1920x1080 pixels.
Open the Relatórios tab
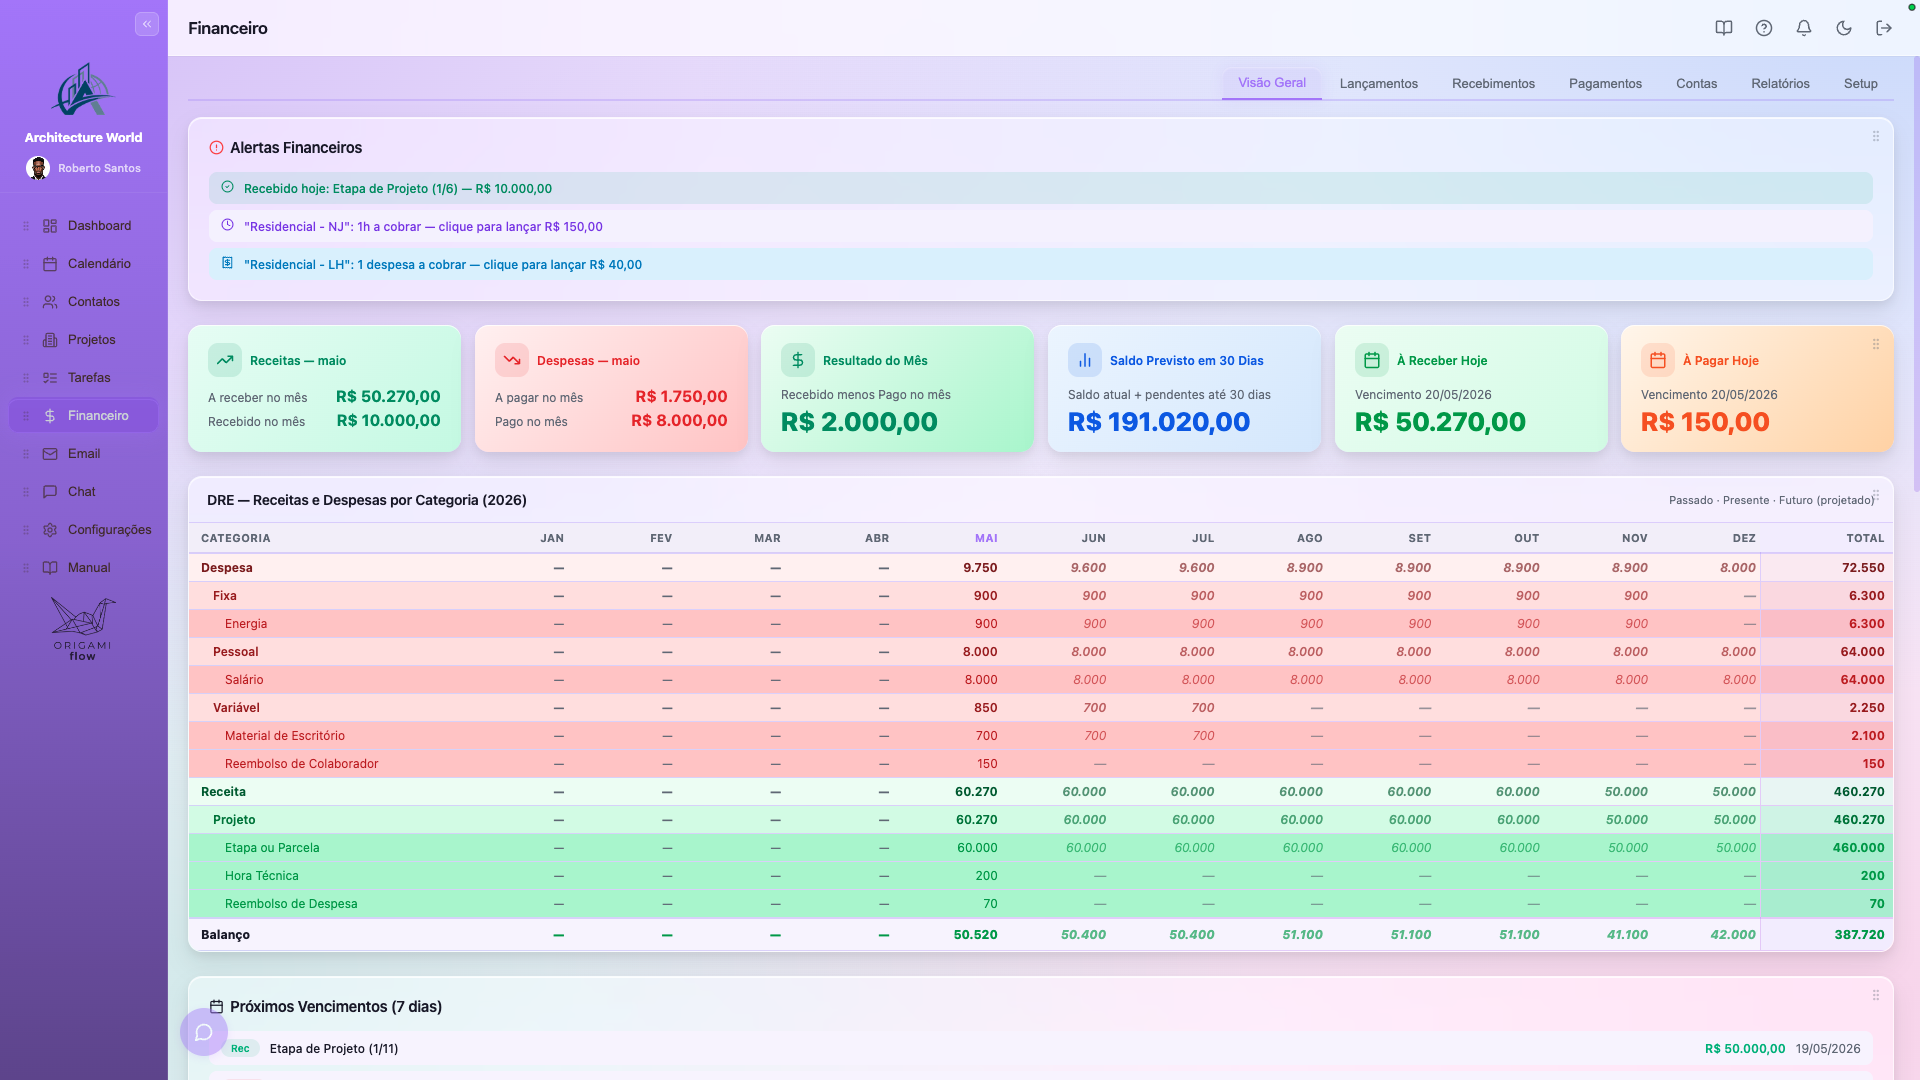pyautogui.click(x=1780, y=84)
